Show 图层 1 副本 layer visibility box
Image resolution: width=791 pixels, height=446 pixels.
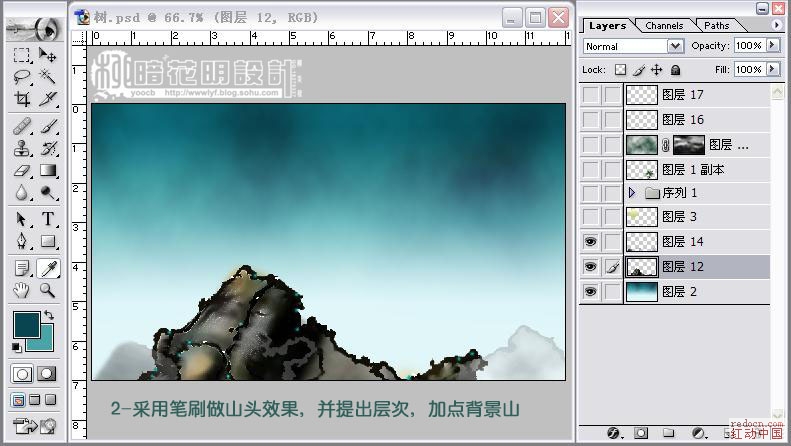point(590,170)
